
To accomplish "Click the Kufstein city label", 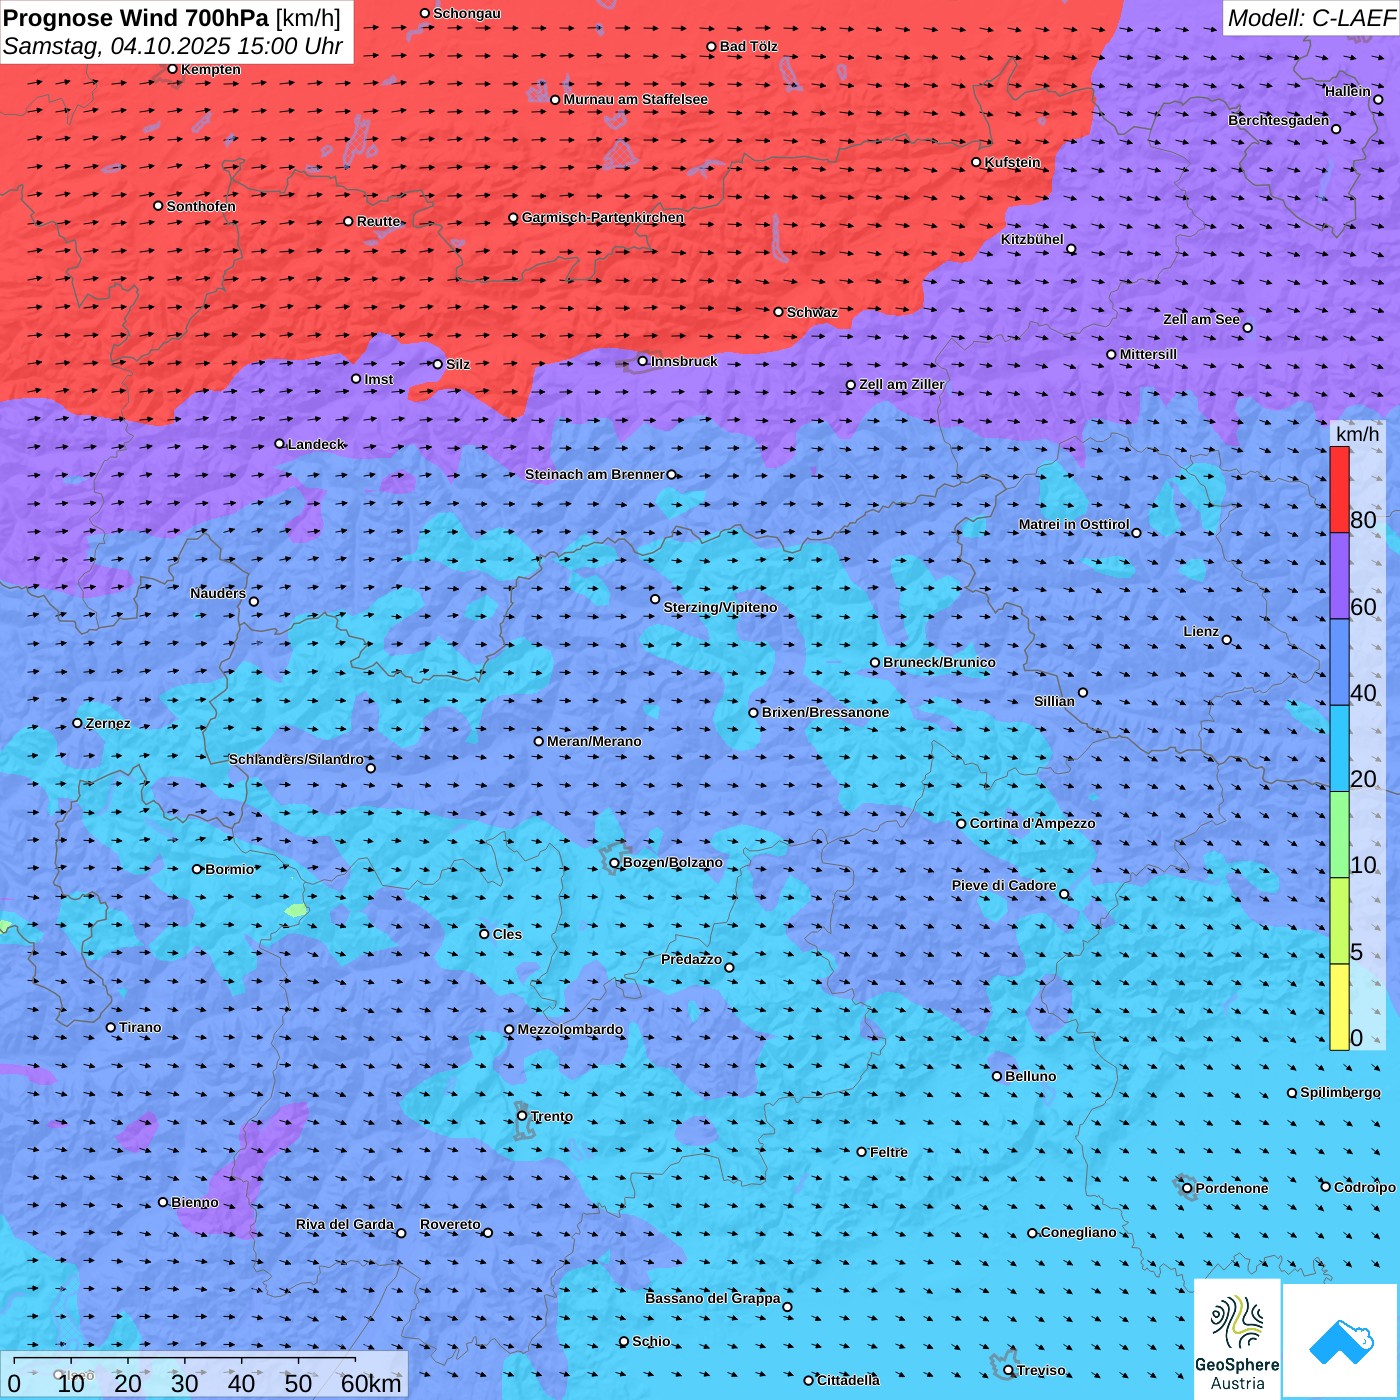I will (1012, 162).
